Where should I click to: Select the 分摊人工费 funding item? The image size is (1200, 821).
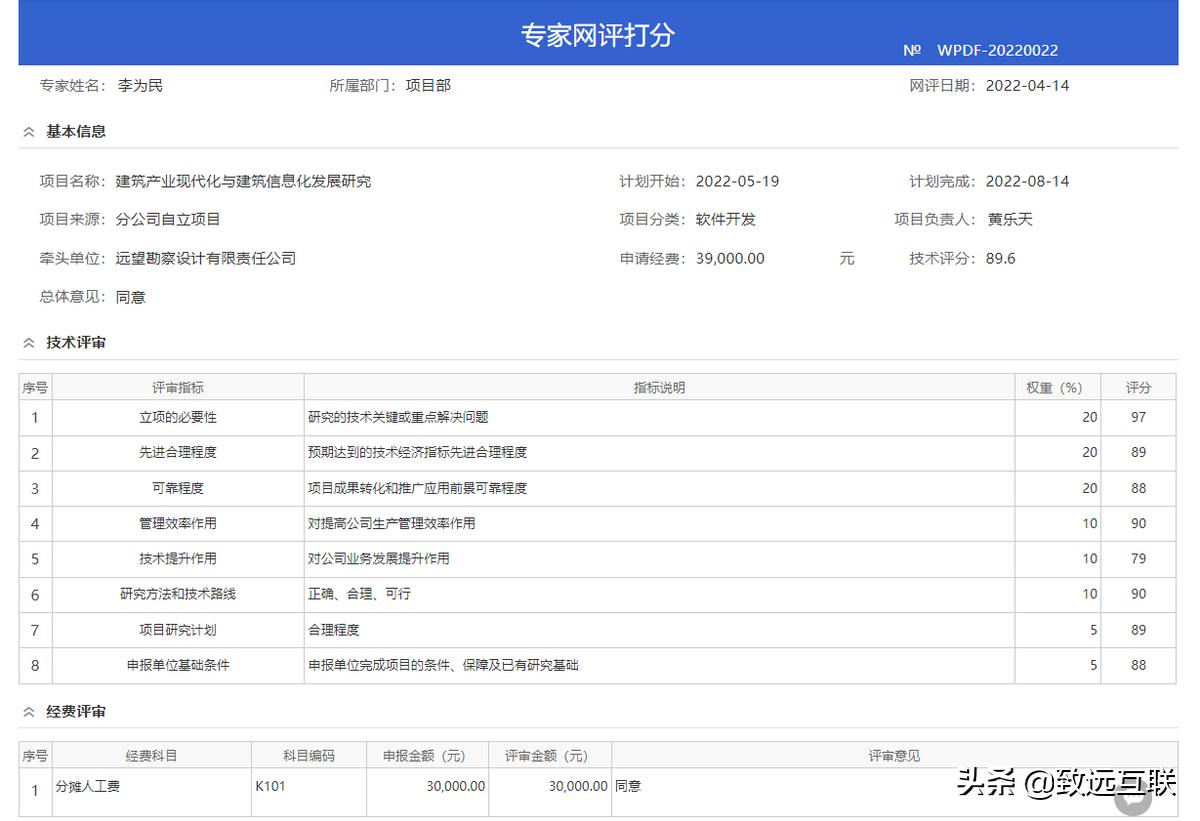[x=90, y=786]
